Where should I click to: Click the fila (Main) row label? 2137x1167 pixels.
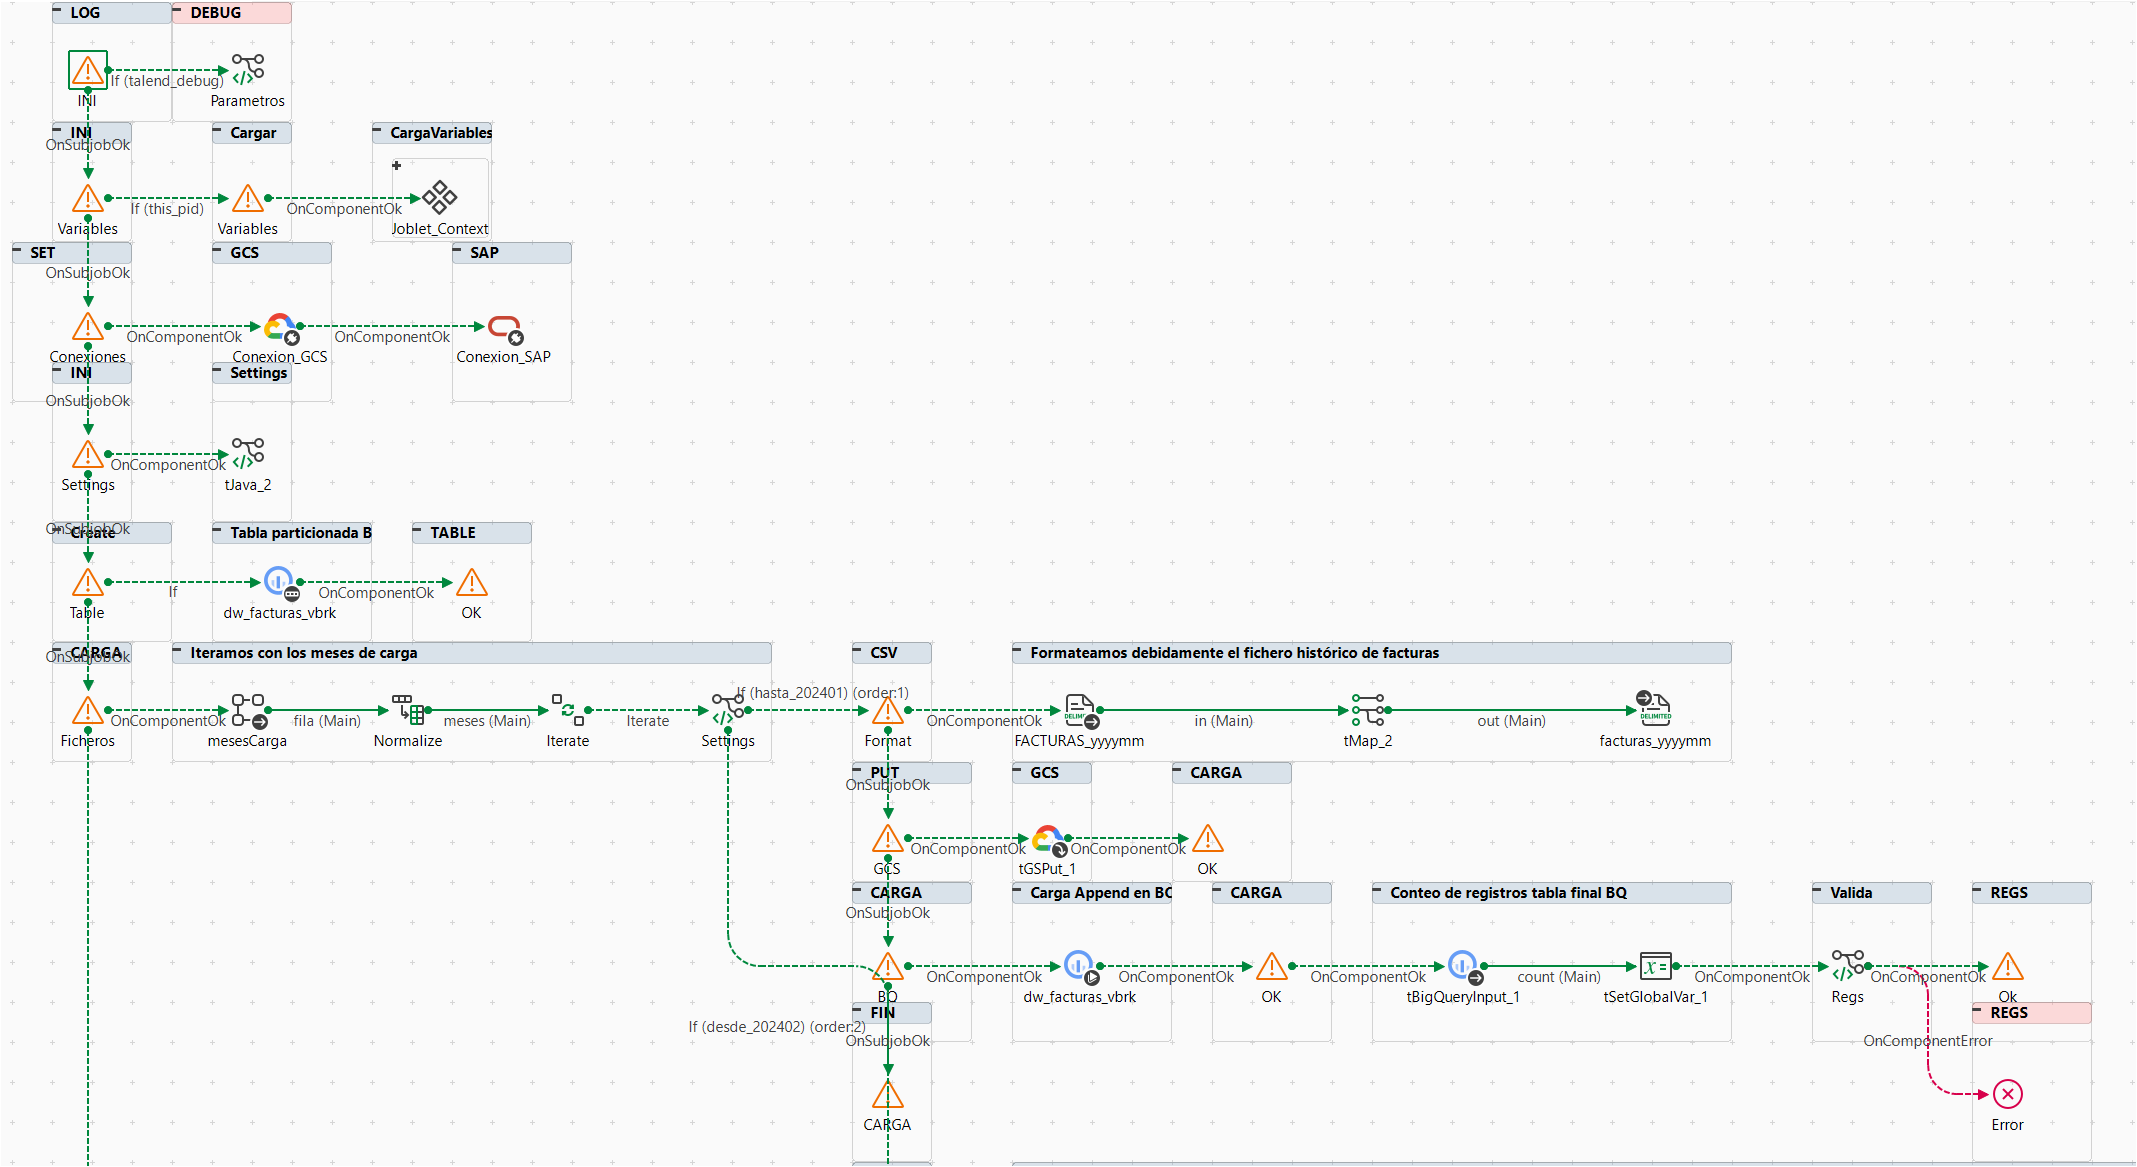click(327, 721)
